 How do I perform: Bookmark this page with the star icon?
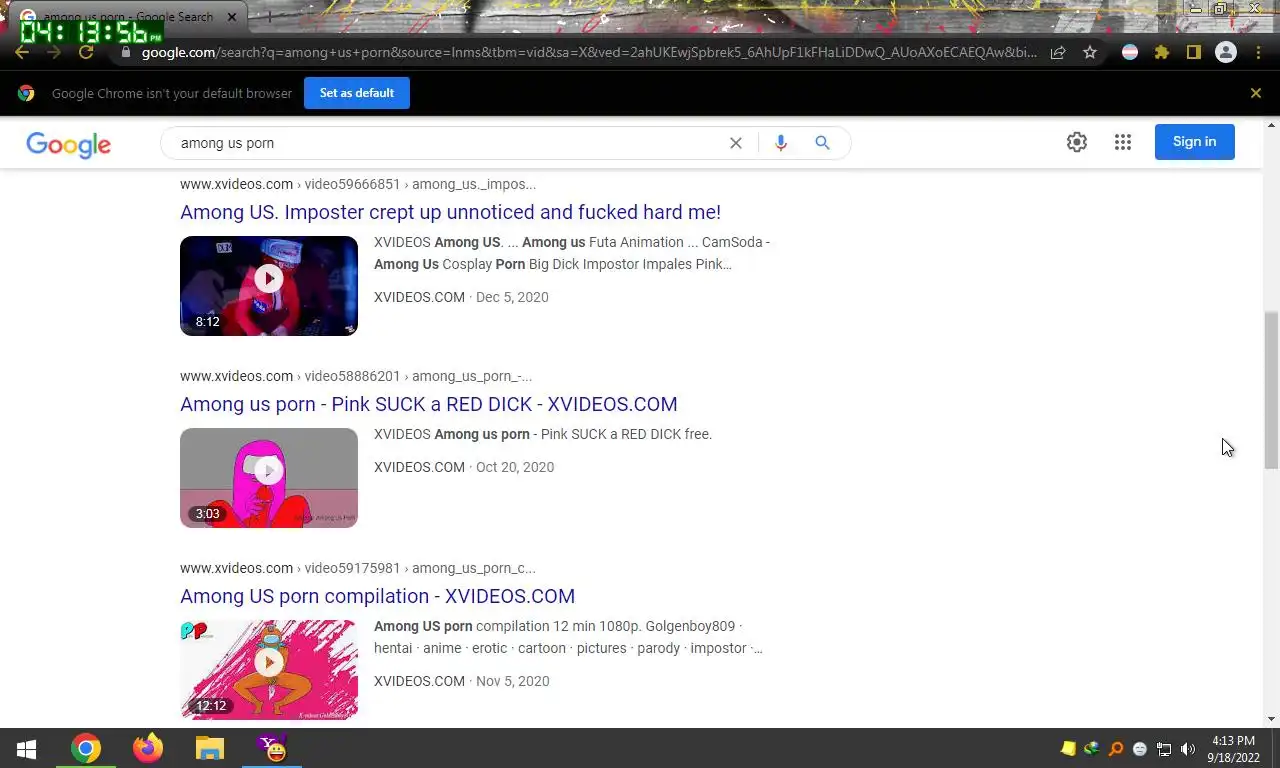click(1090, 53)
